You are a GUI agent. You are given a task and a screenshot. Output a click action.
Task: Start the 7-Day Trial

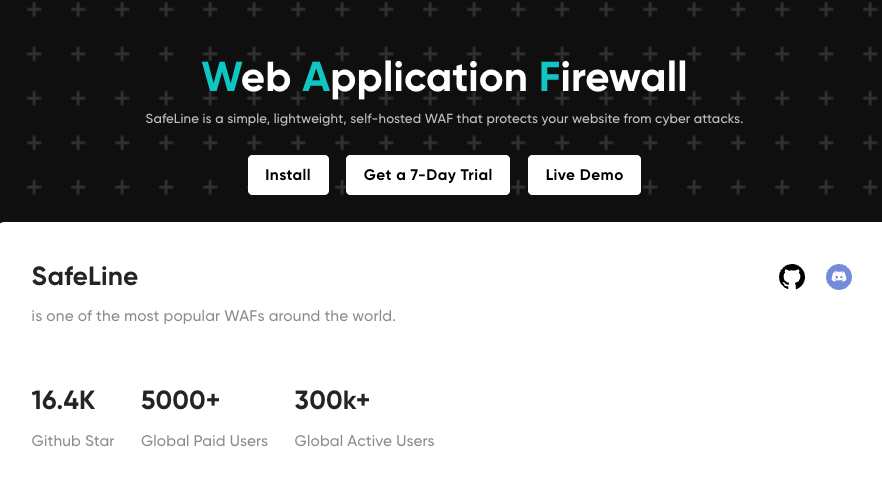click(428, 175)
